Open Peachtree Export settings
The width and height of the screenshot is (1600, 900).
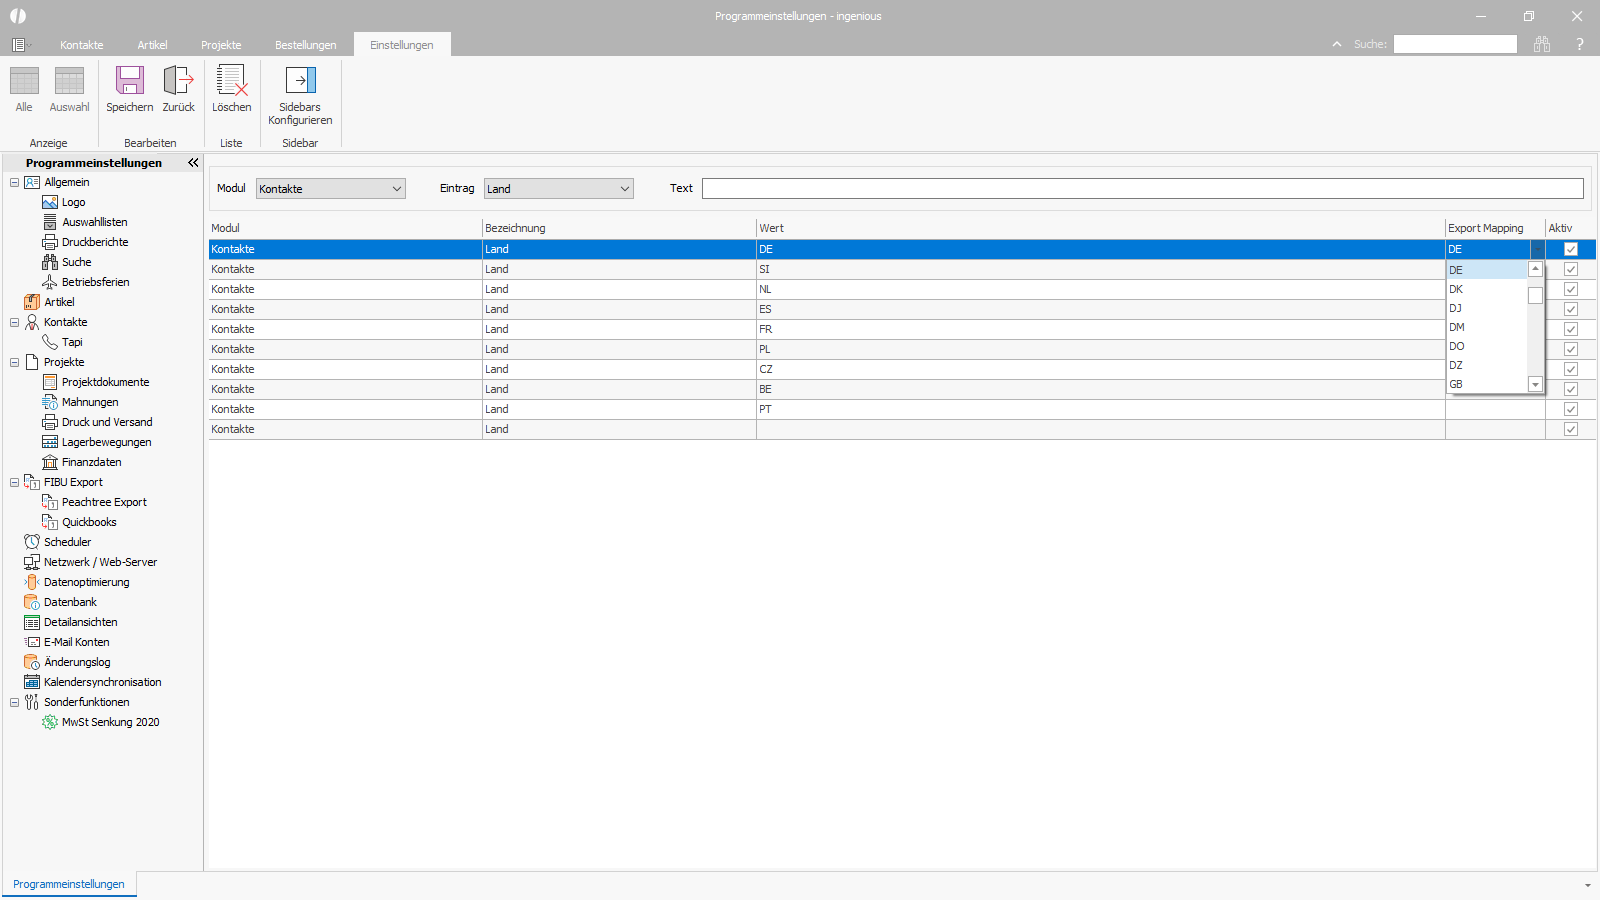coord(104,502)
